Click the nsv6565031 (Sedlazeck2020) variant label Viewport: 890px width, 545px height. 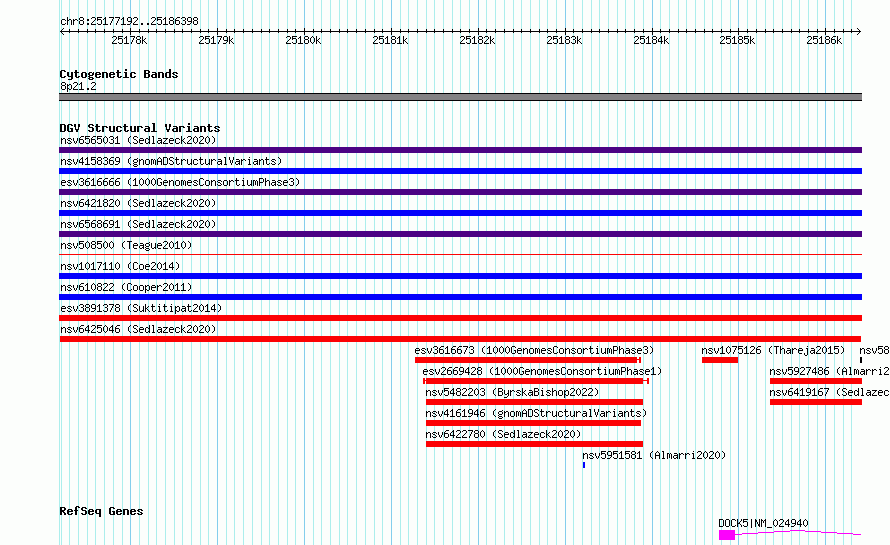click(x=138, y=140)
